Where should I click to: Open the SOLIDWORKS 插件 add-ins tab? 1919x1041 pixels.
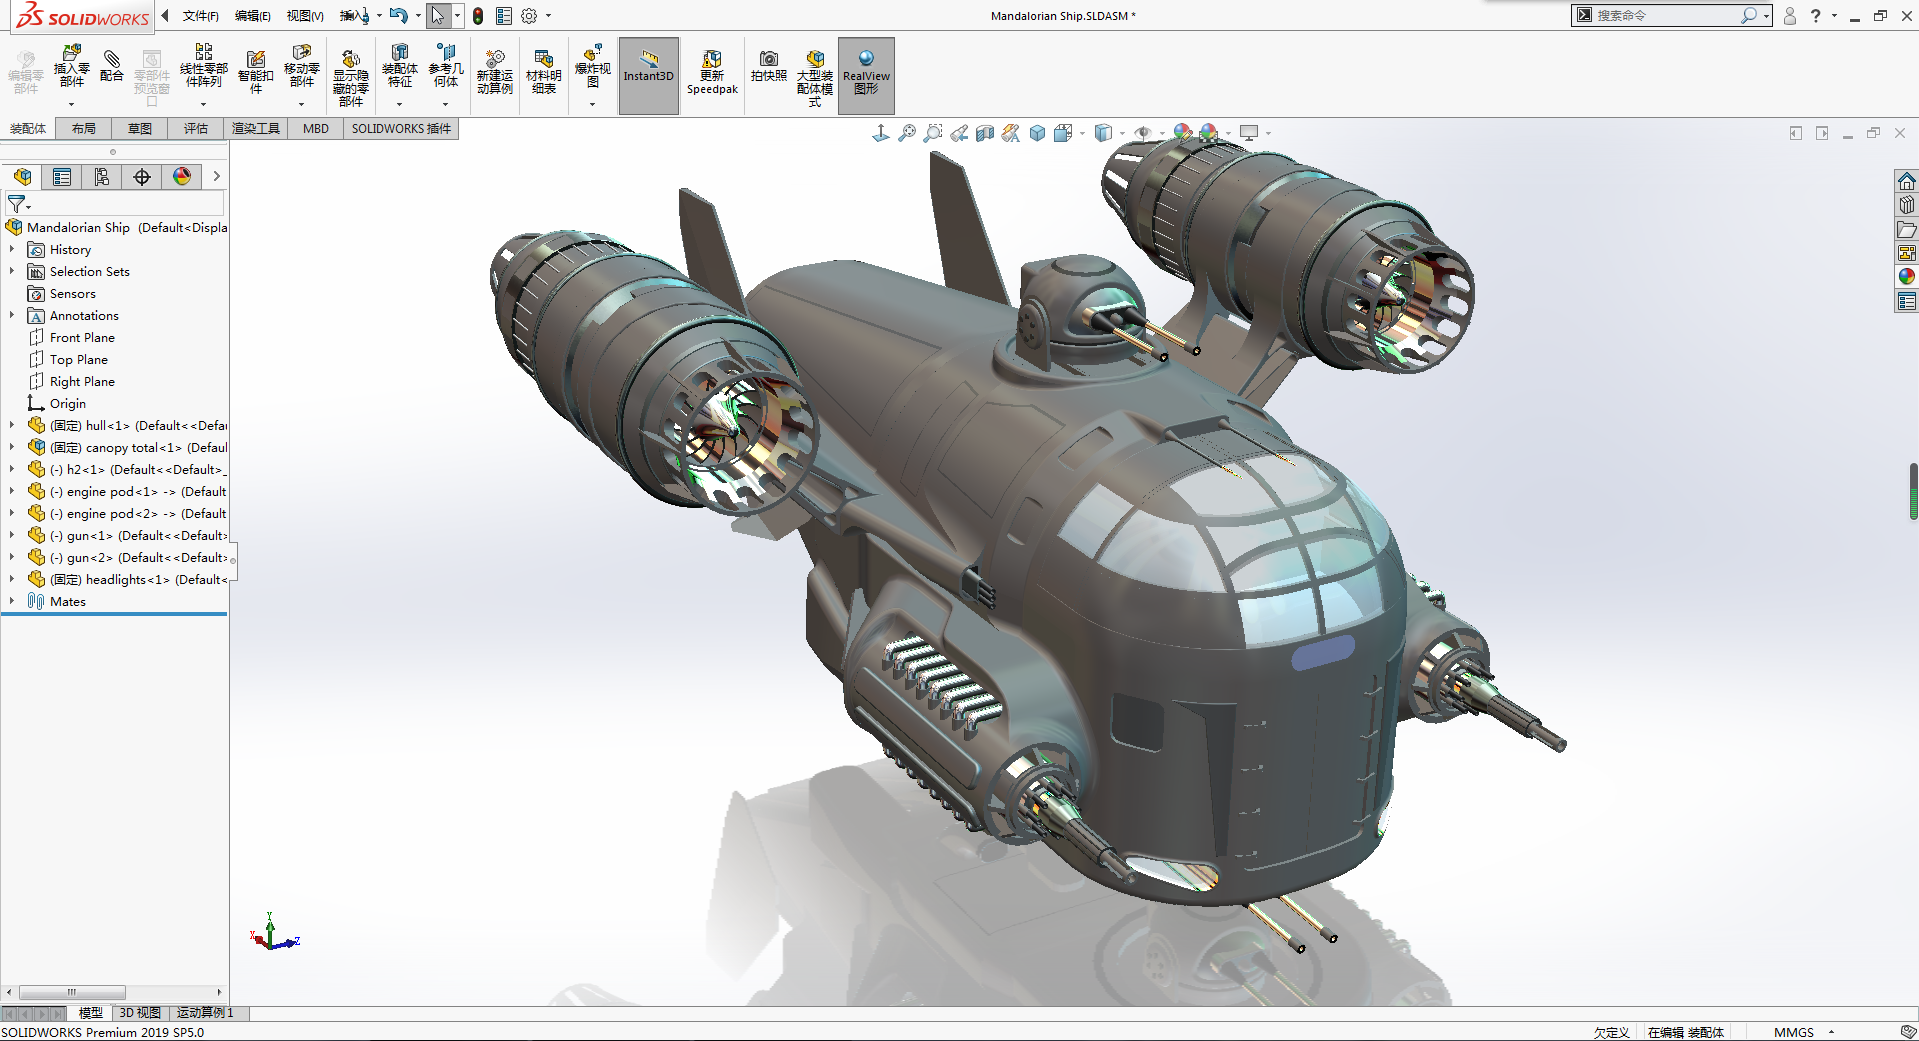[x=401, y=128]
